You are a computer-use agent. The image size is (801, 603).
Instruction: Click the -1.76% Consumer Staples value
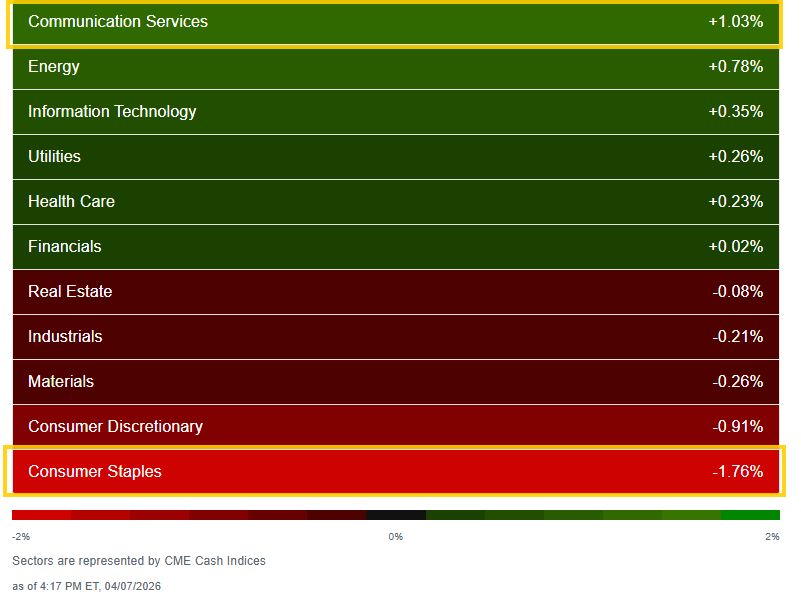point(738,471)
